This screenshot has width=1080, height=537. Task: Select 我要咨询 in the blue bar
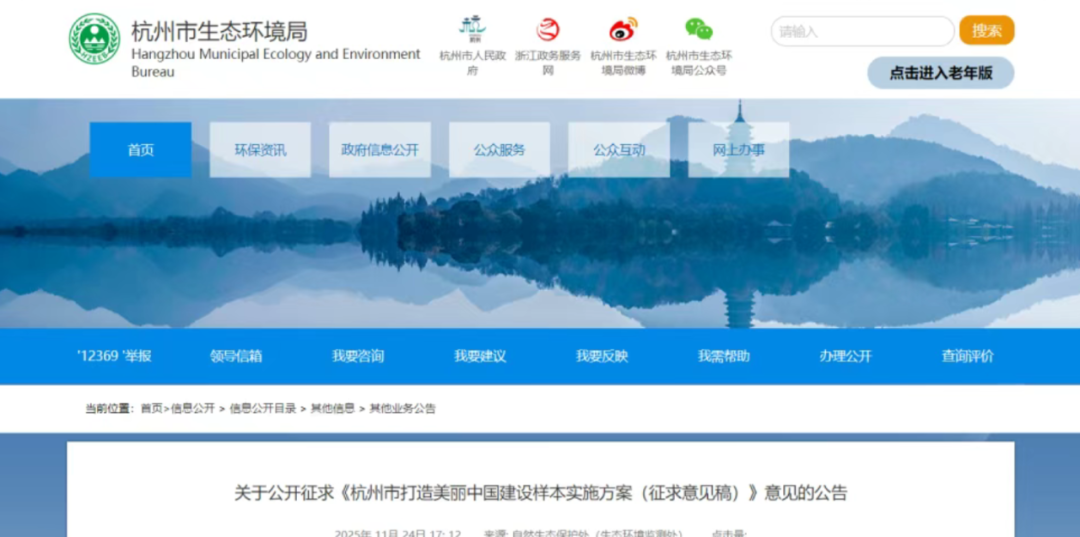[358, 356]
